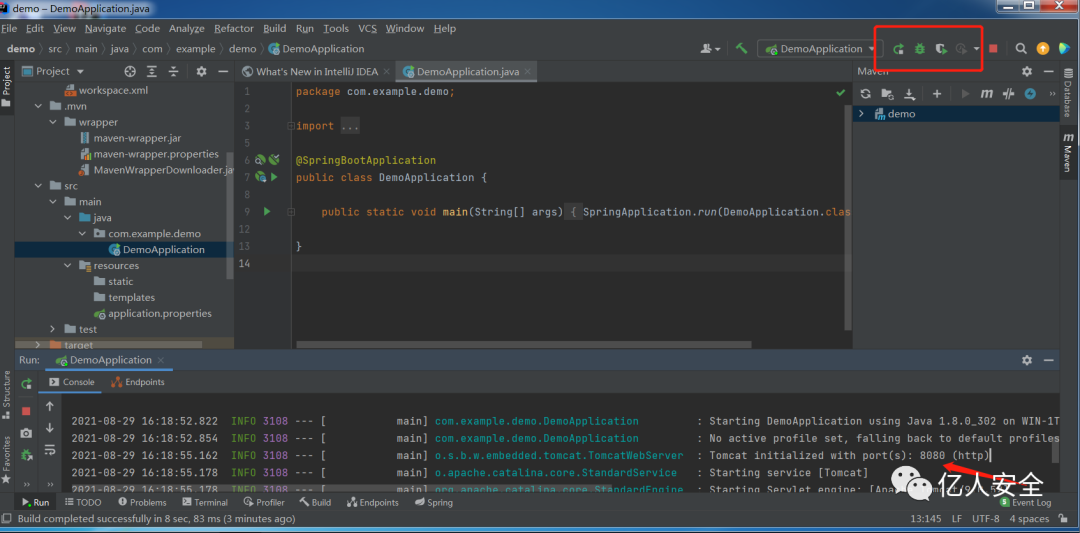
Task: Click the thread dump camera icon in Run panel
Action: 26,432
